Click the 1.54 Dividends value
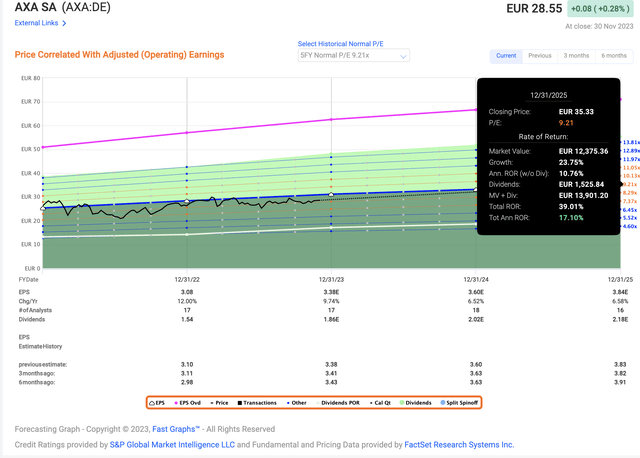Screen dimensions: 640x458 (187, 319)
